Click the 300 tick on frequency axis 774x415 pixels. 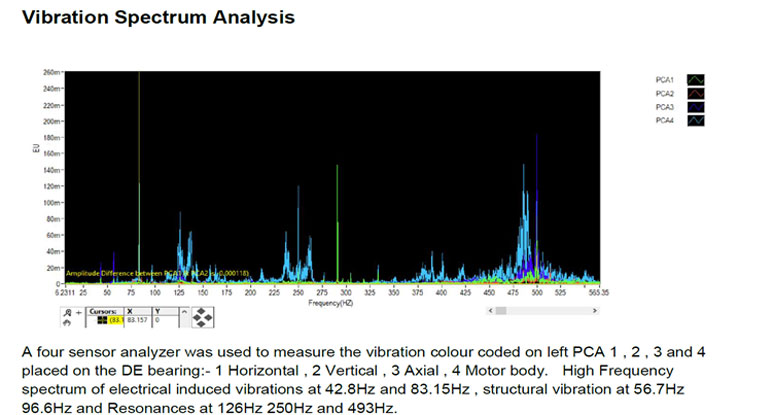pyautogui.click(x=346, y=293)
